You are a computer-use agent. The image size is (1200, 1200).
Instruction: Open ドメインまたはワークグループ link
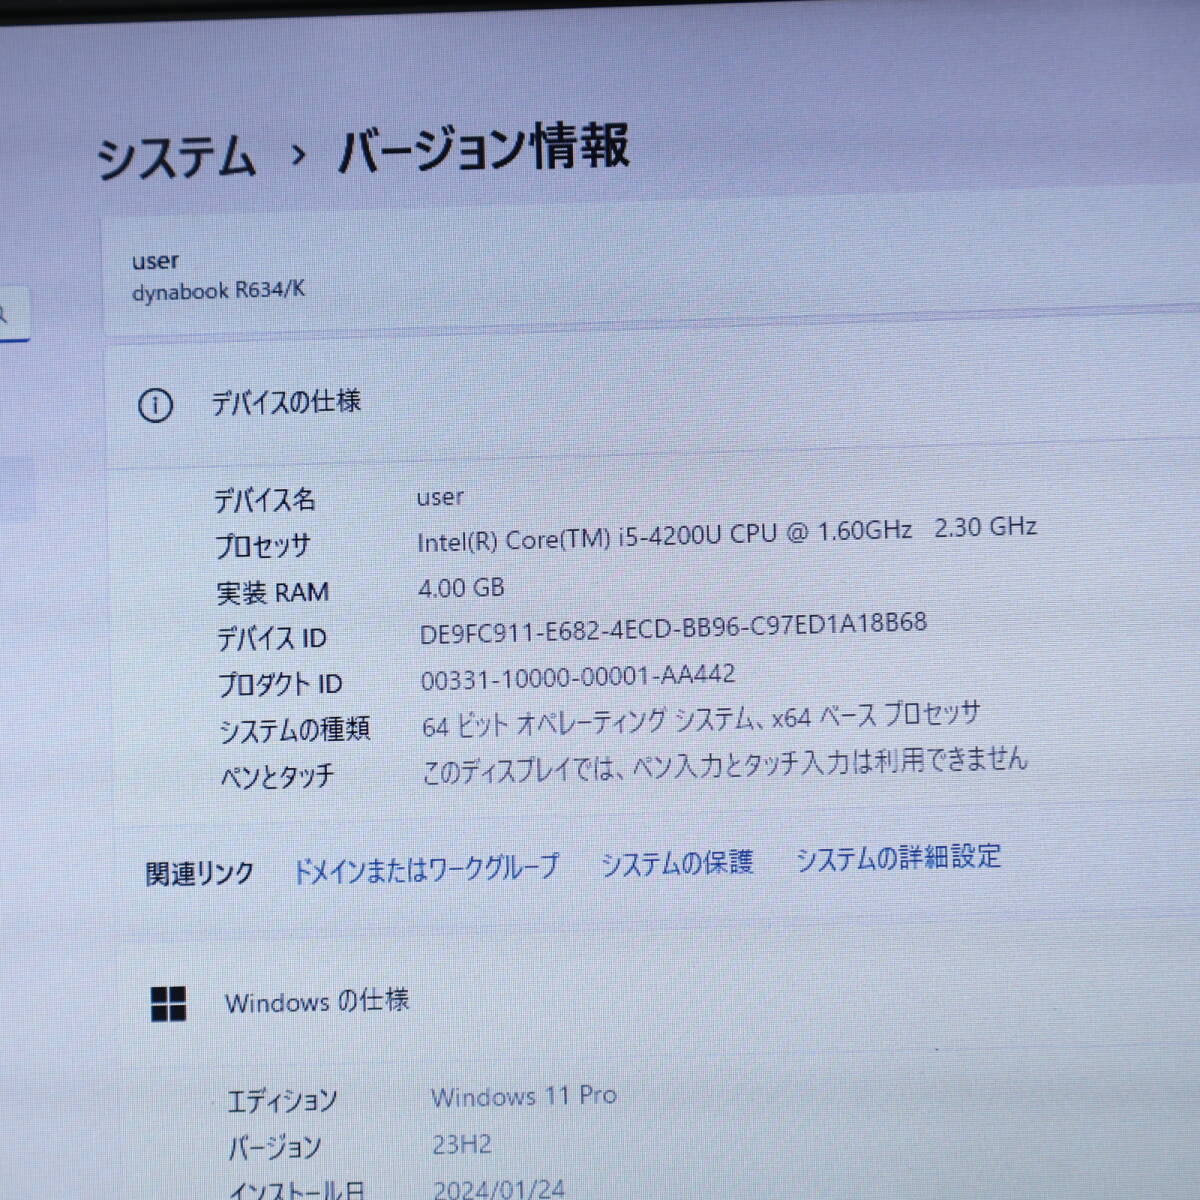tap(425, 869)
